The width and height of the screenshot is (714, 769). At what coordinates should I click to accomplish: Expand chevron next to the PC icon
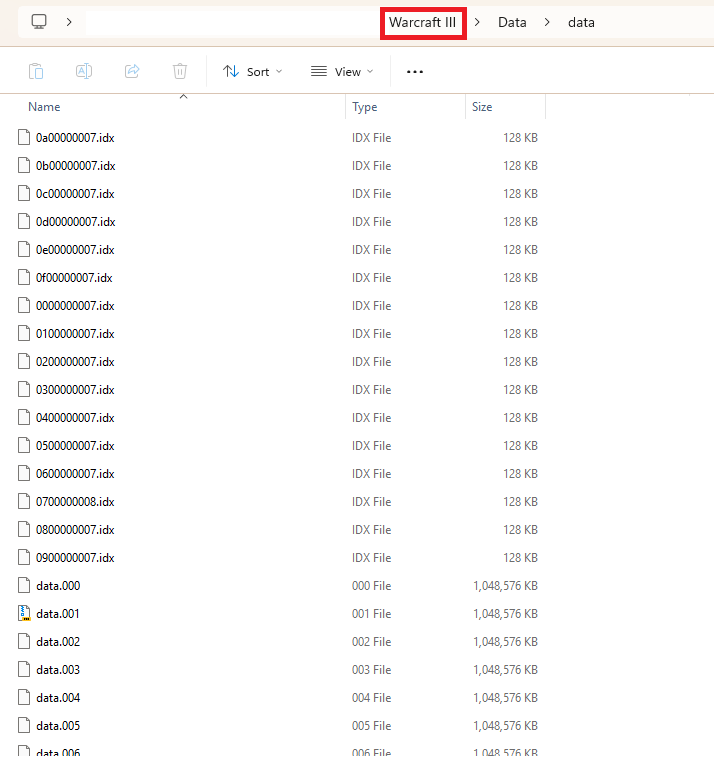[x=69, y=22]
